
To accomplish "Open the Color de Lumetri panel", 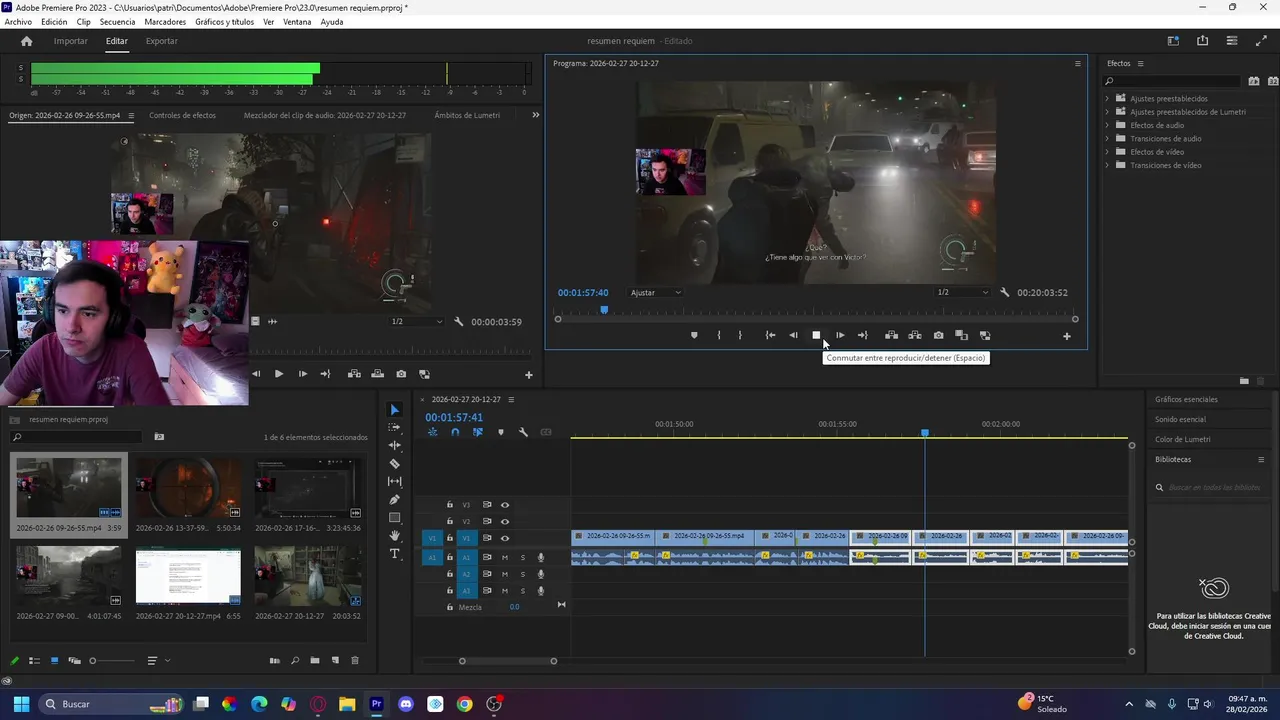I will click(1183, 439).
